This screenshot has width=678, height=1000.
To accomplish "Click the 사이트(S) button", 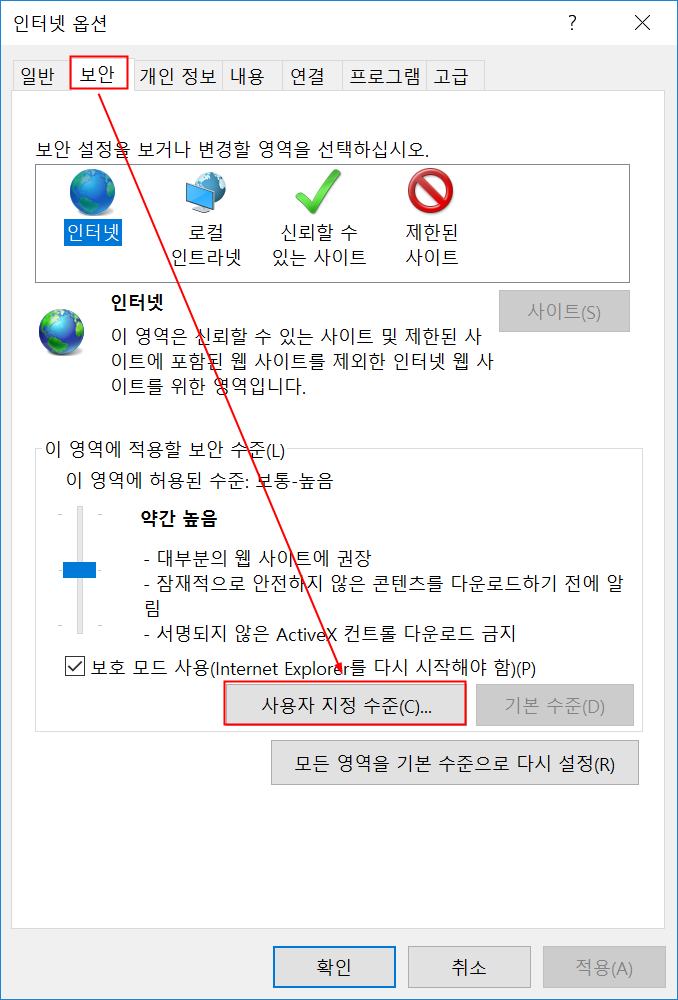I will click(564, 311).
